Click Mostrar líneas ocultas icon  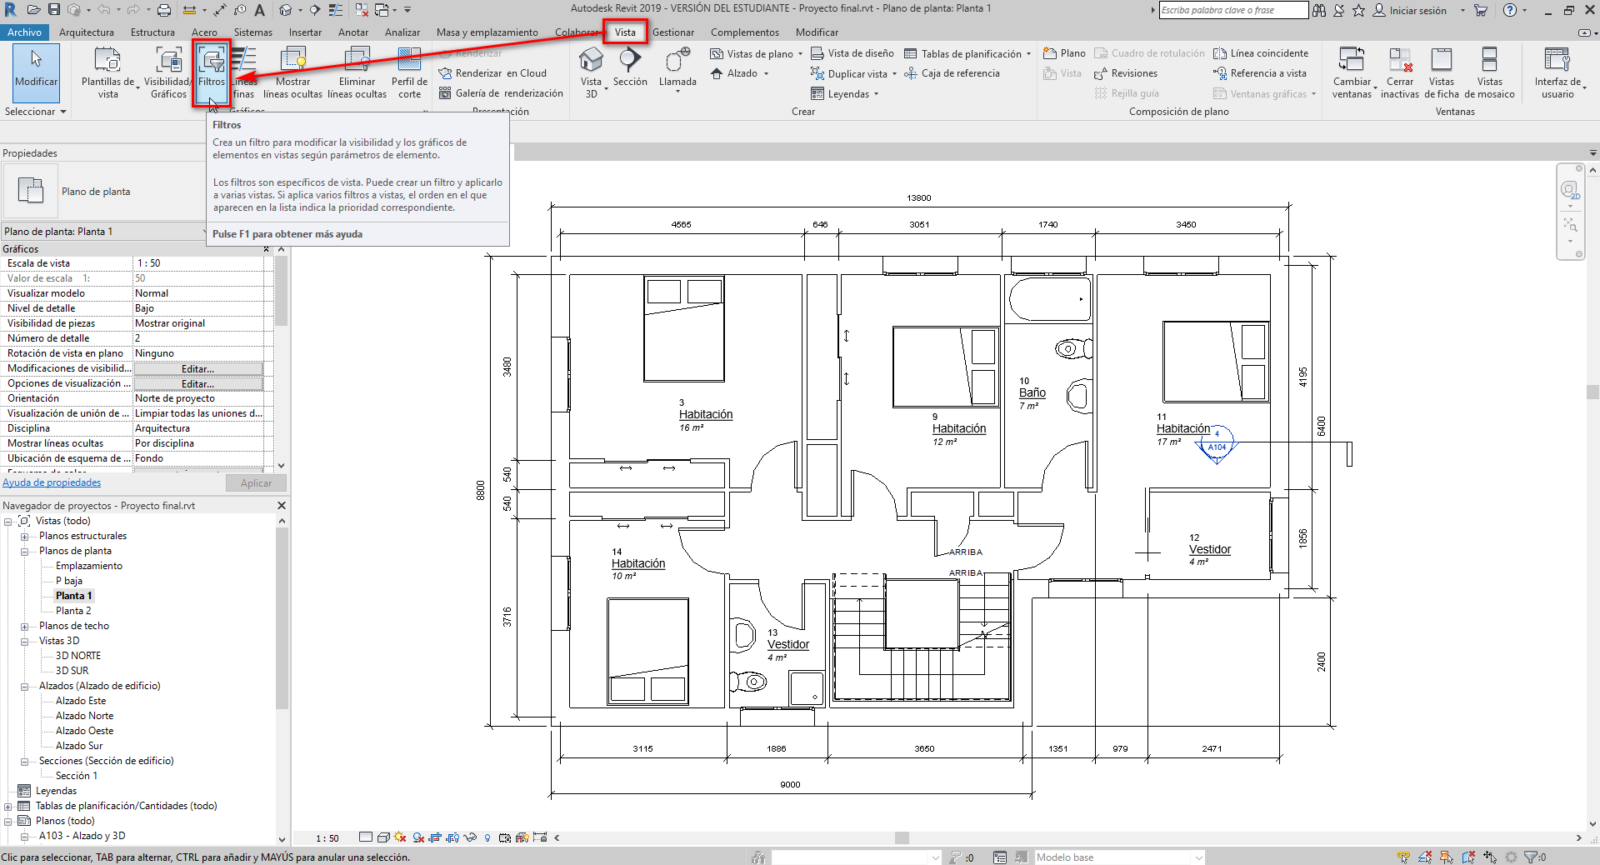coord(292,72)
